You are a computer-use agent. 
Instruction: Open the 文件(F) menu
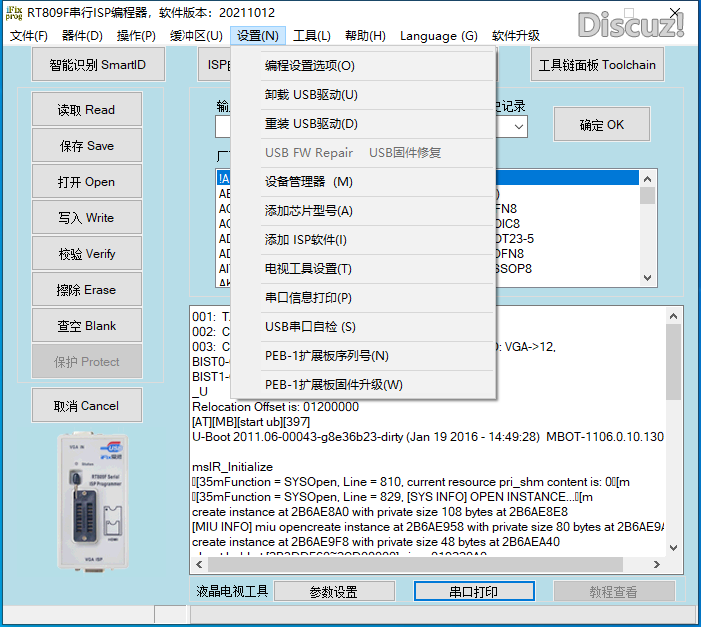tap(29, 36)
